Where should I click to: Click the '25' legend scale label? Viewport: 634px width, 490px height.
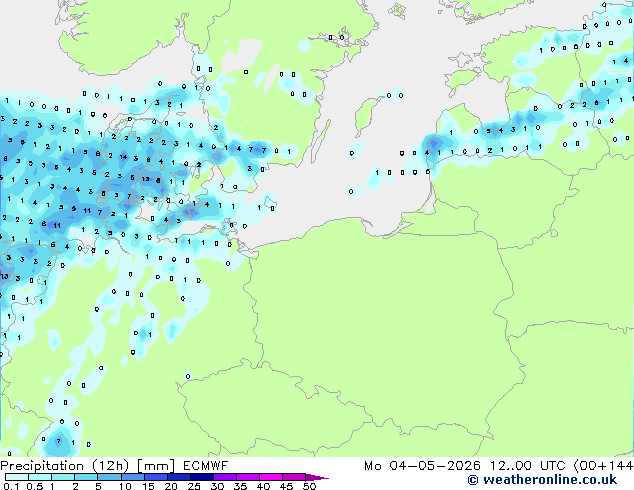point(194,486)
